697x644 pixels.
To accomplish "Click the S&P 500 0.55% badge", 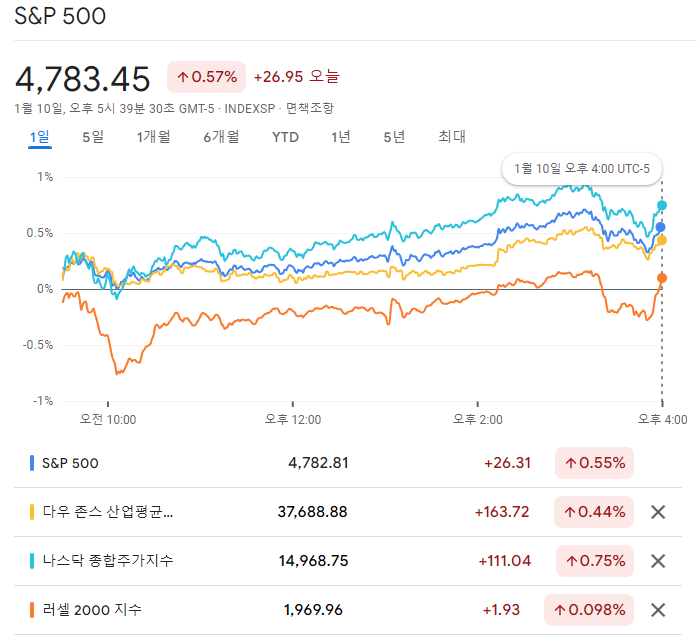I will point(594,463).
